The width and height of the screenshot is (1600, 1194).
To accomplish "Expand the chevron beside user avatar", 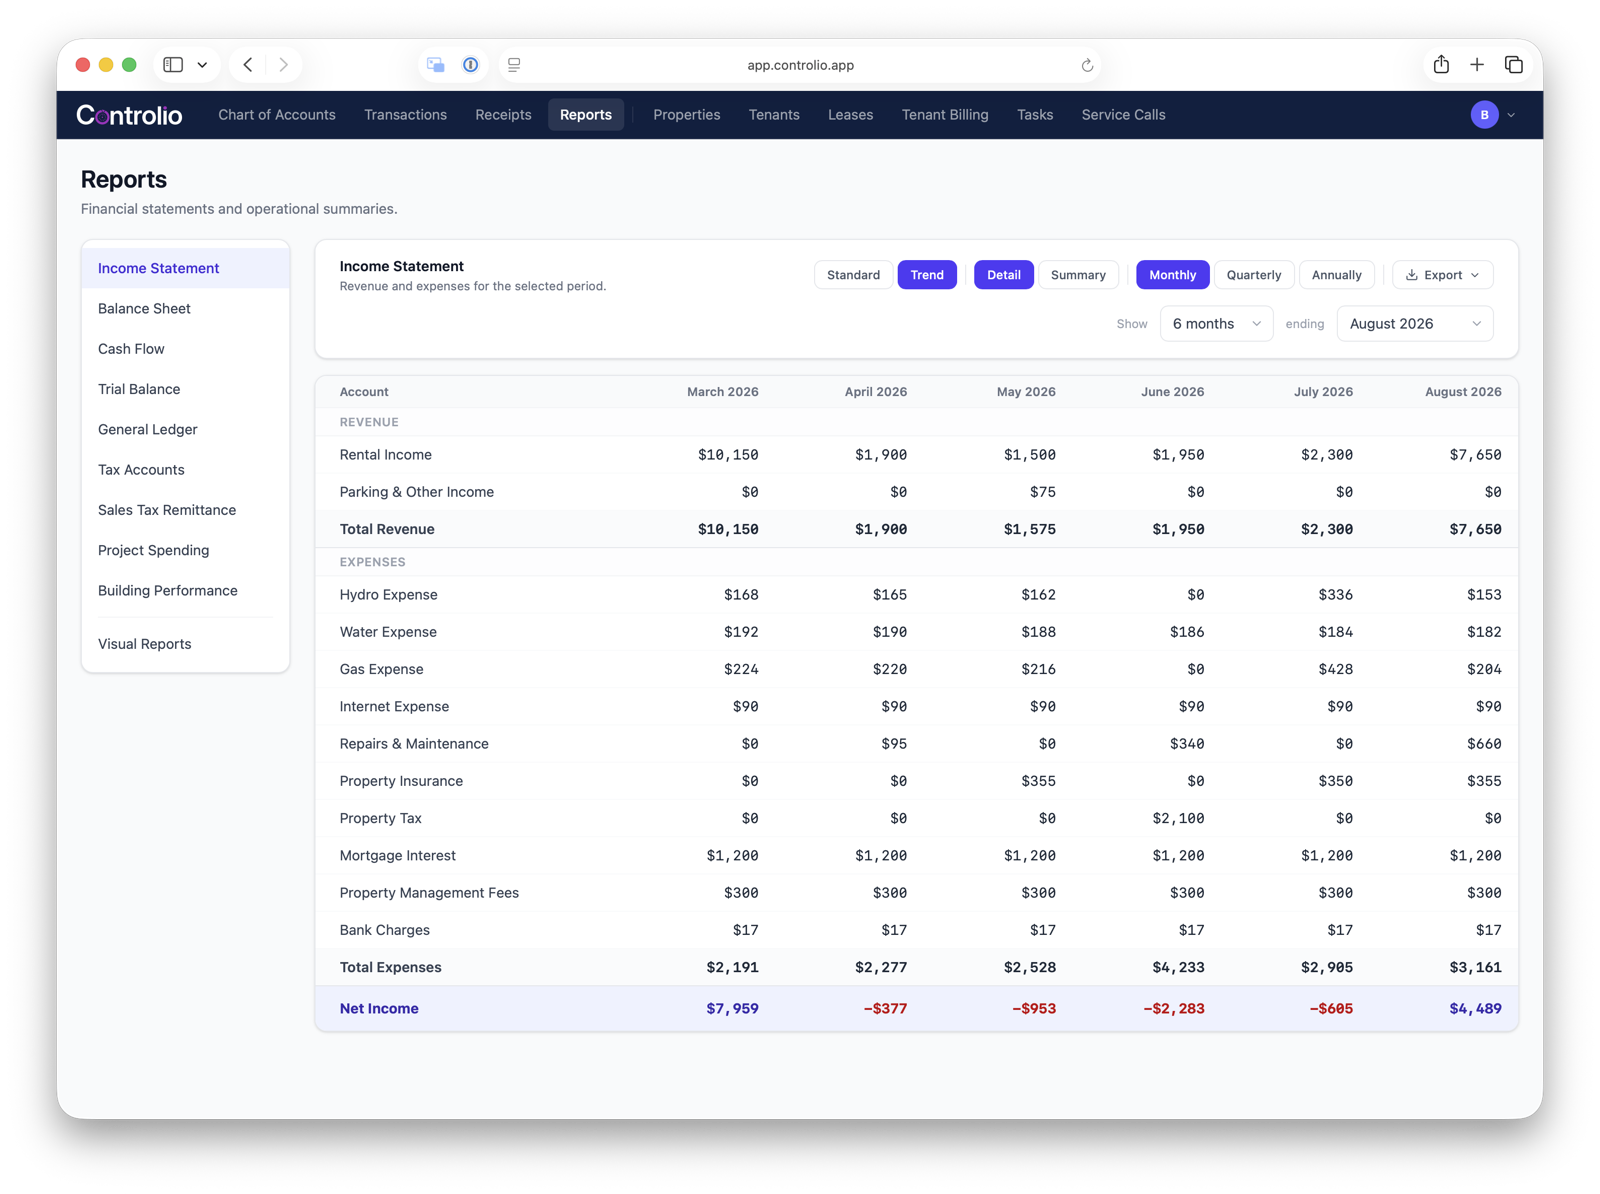I will [x=1511, y=115].
